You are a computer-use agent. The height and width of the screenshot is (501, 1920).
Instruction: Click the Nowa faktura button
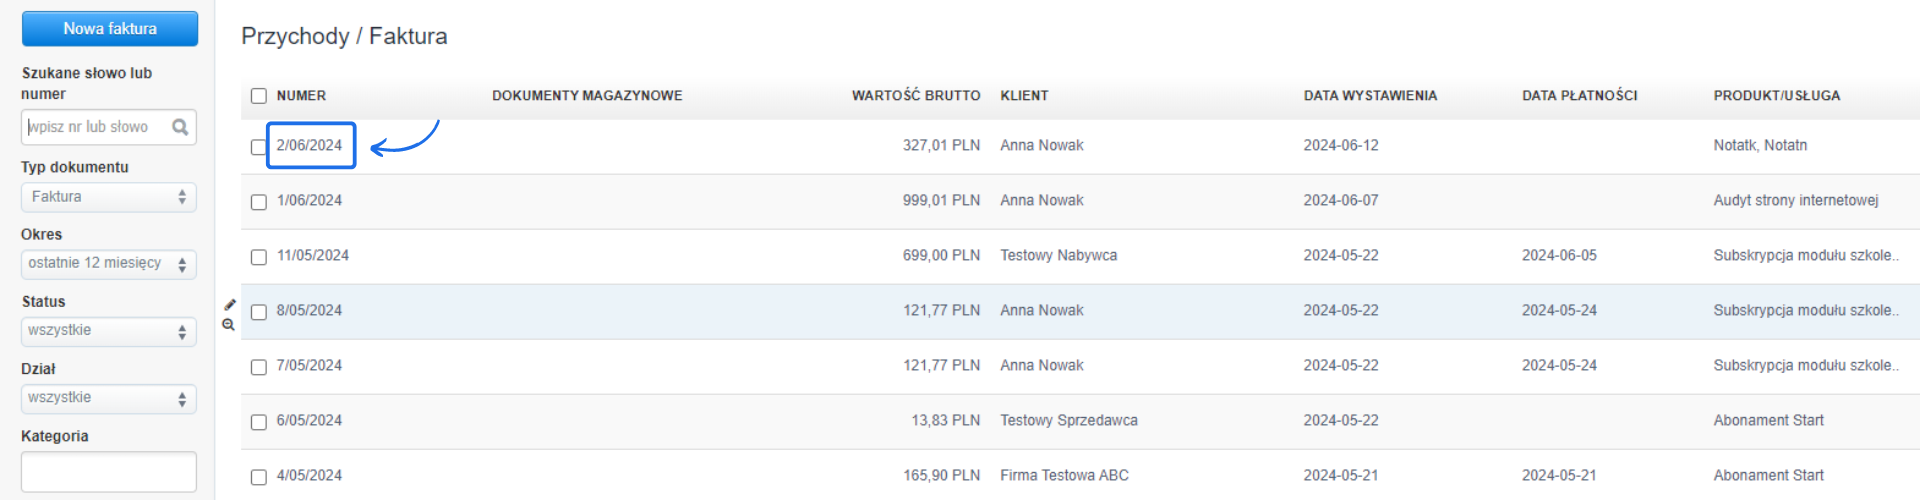[x=110, y=29]
